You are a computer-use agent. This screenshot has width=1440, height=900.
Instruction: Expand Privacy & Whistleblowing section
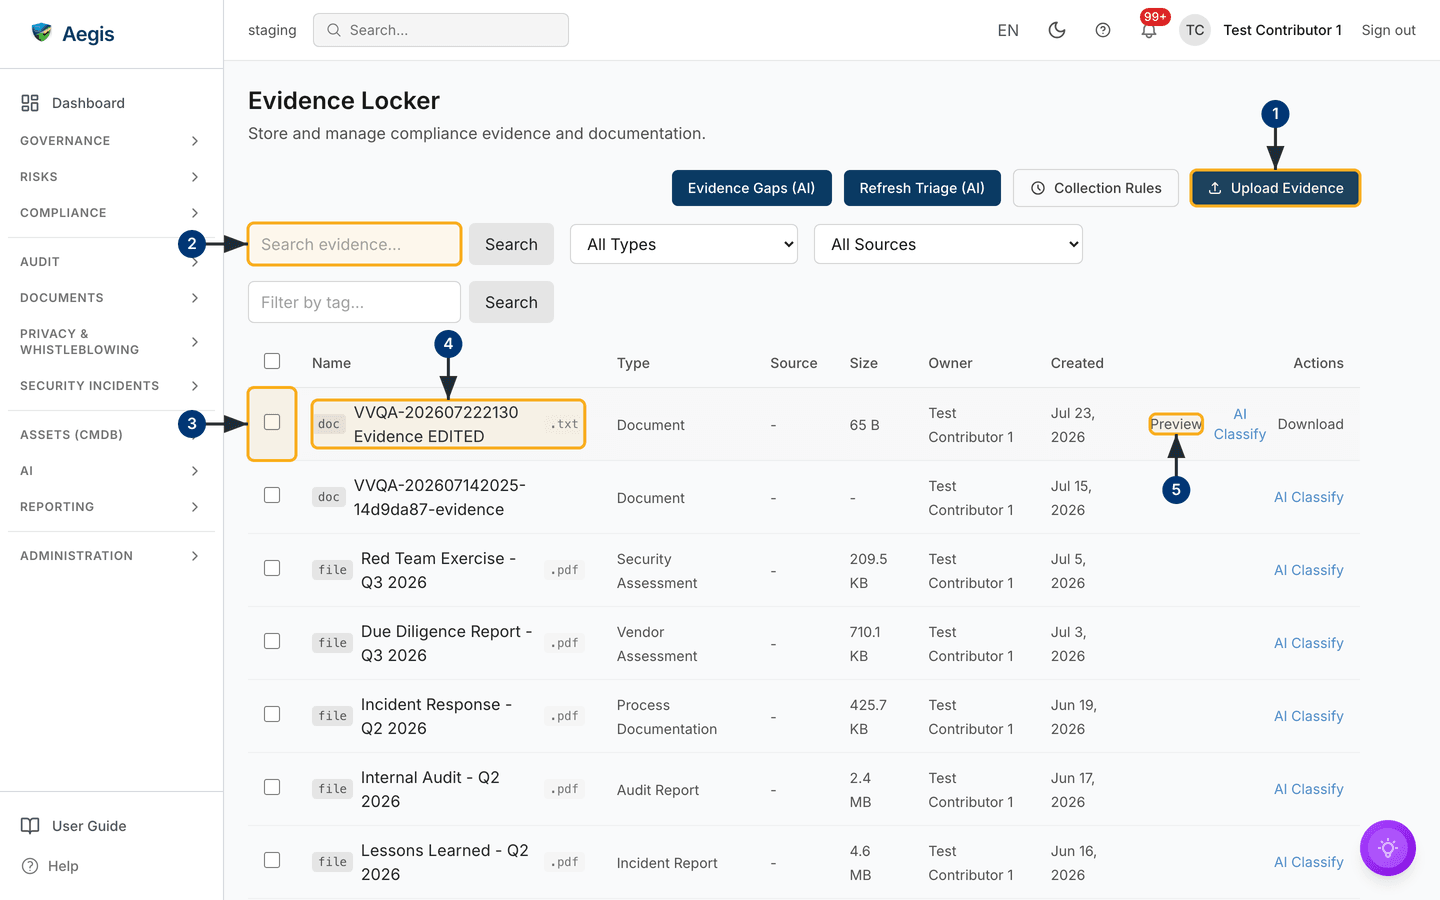(x=110, y=342)
